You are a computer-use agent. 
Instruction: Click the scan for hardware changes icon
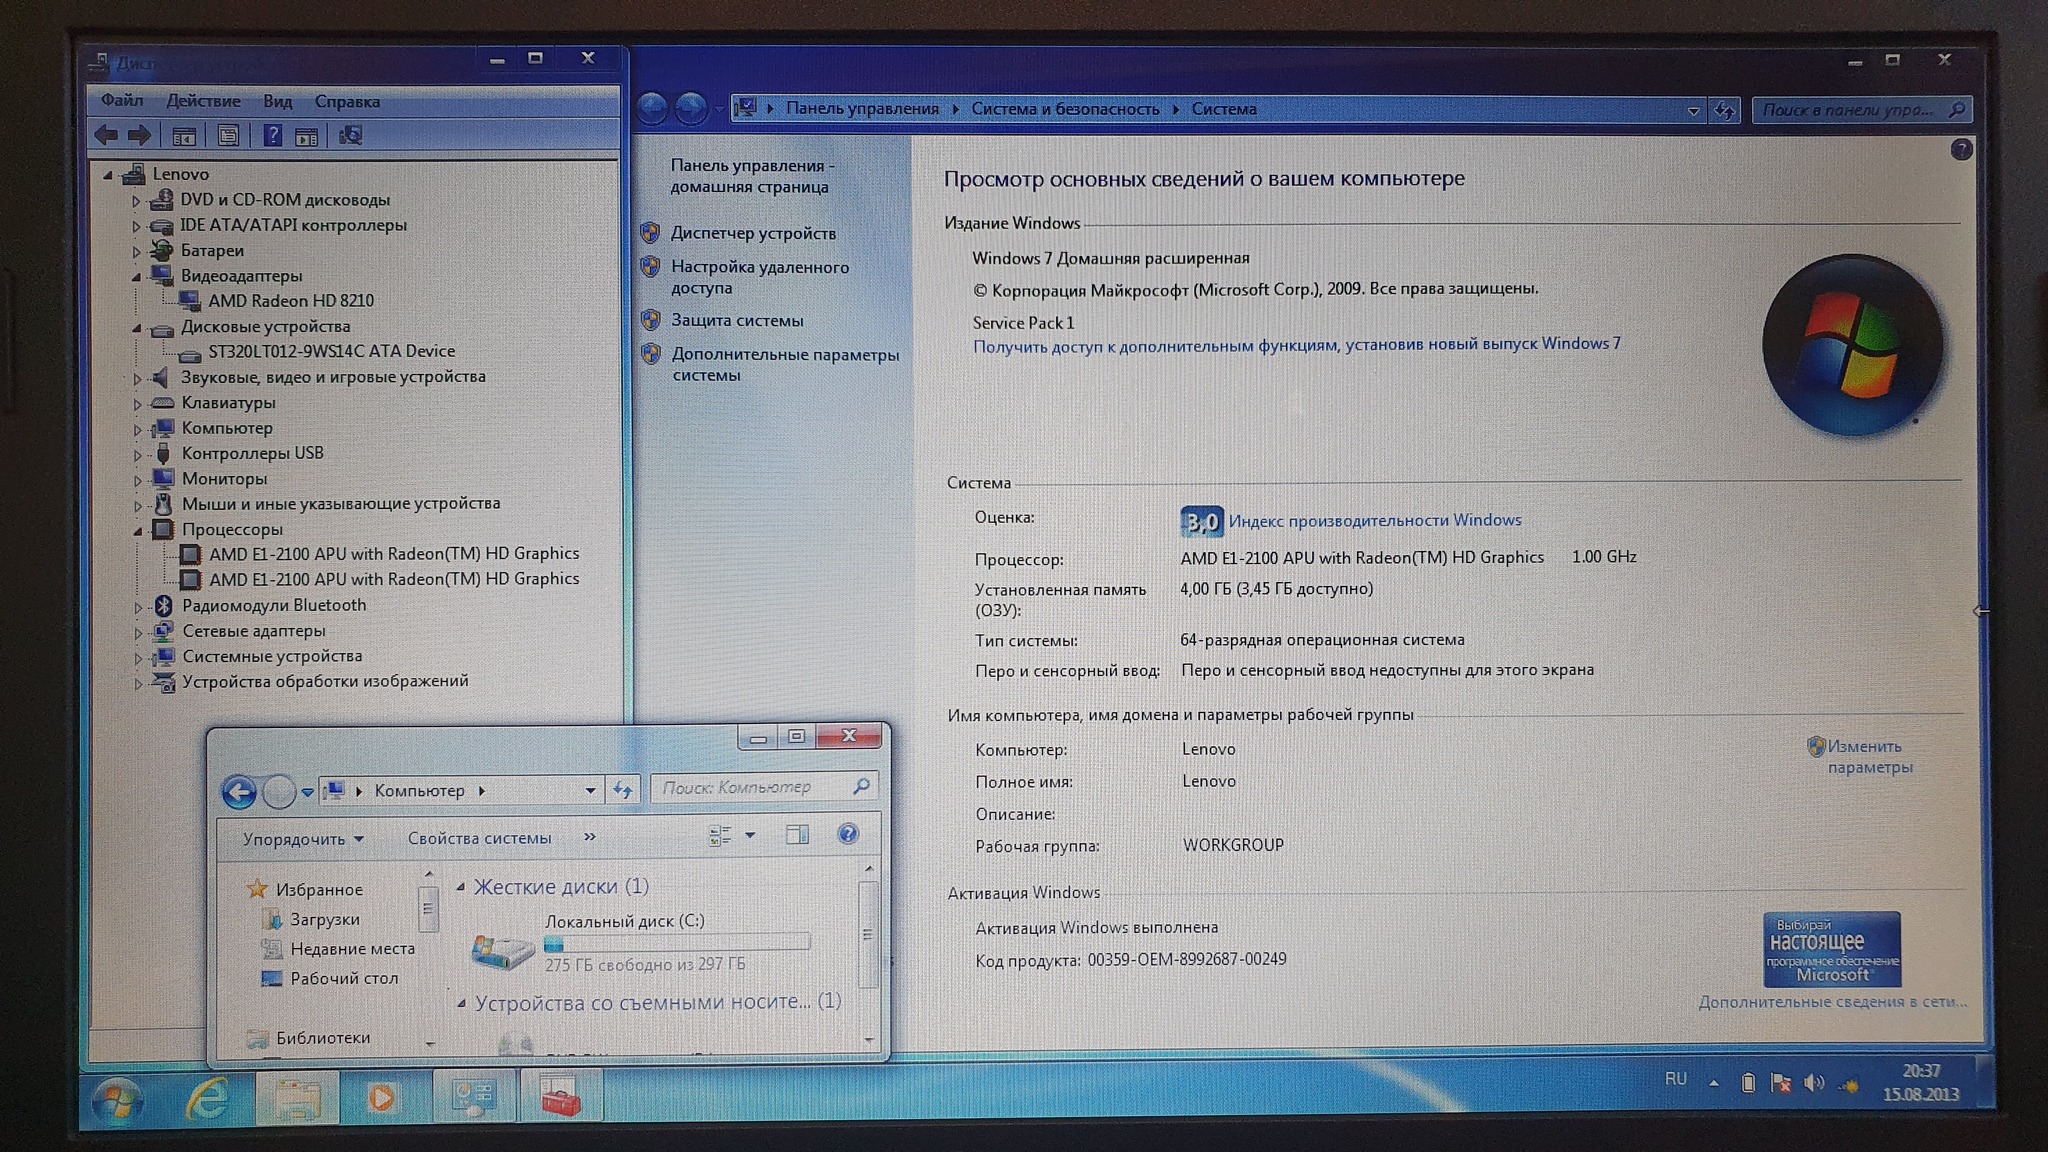click(350, 136)
